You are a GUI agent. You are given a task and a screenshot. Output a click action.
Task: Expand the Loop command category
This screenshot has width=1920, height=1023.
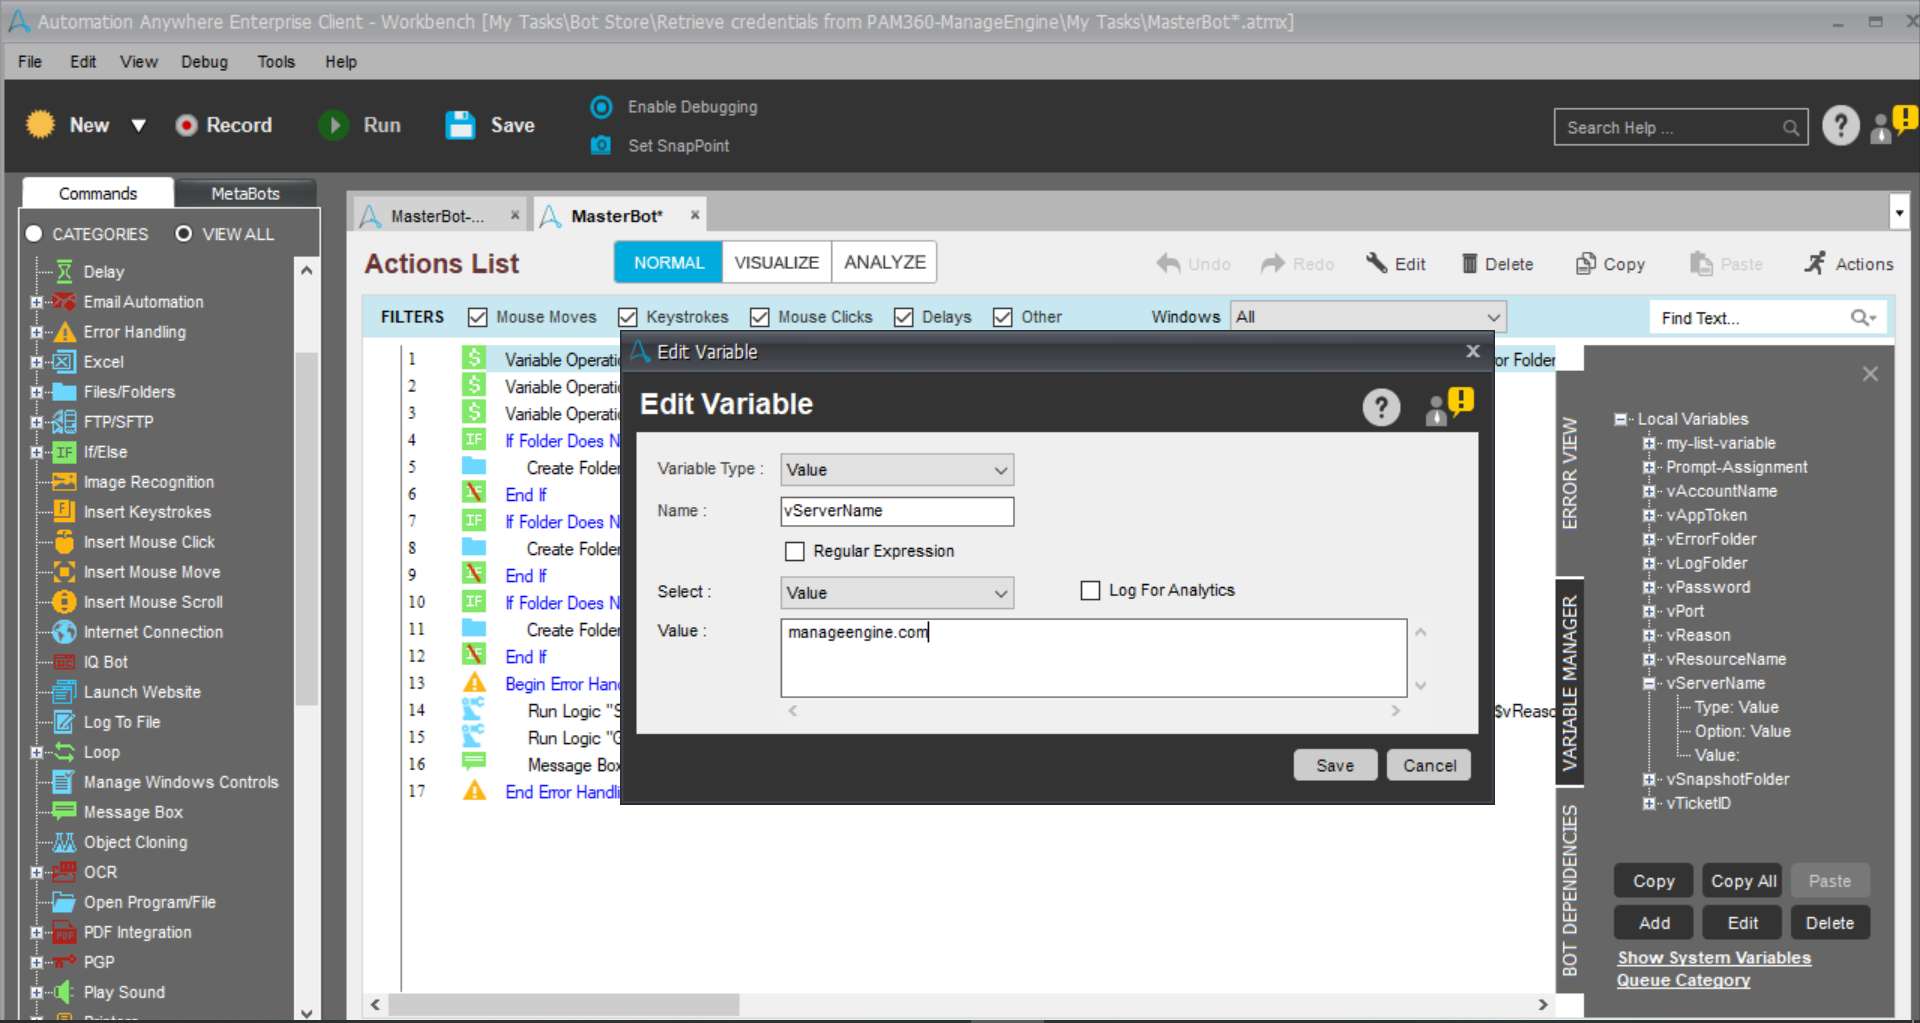(x=36, y=752)
